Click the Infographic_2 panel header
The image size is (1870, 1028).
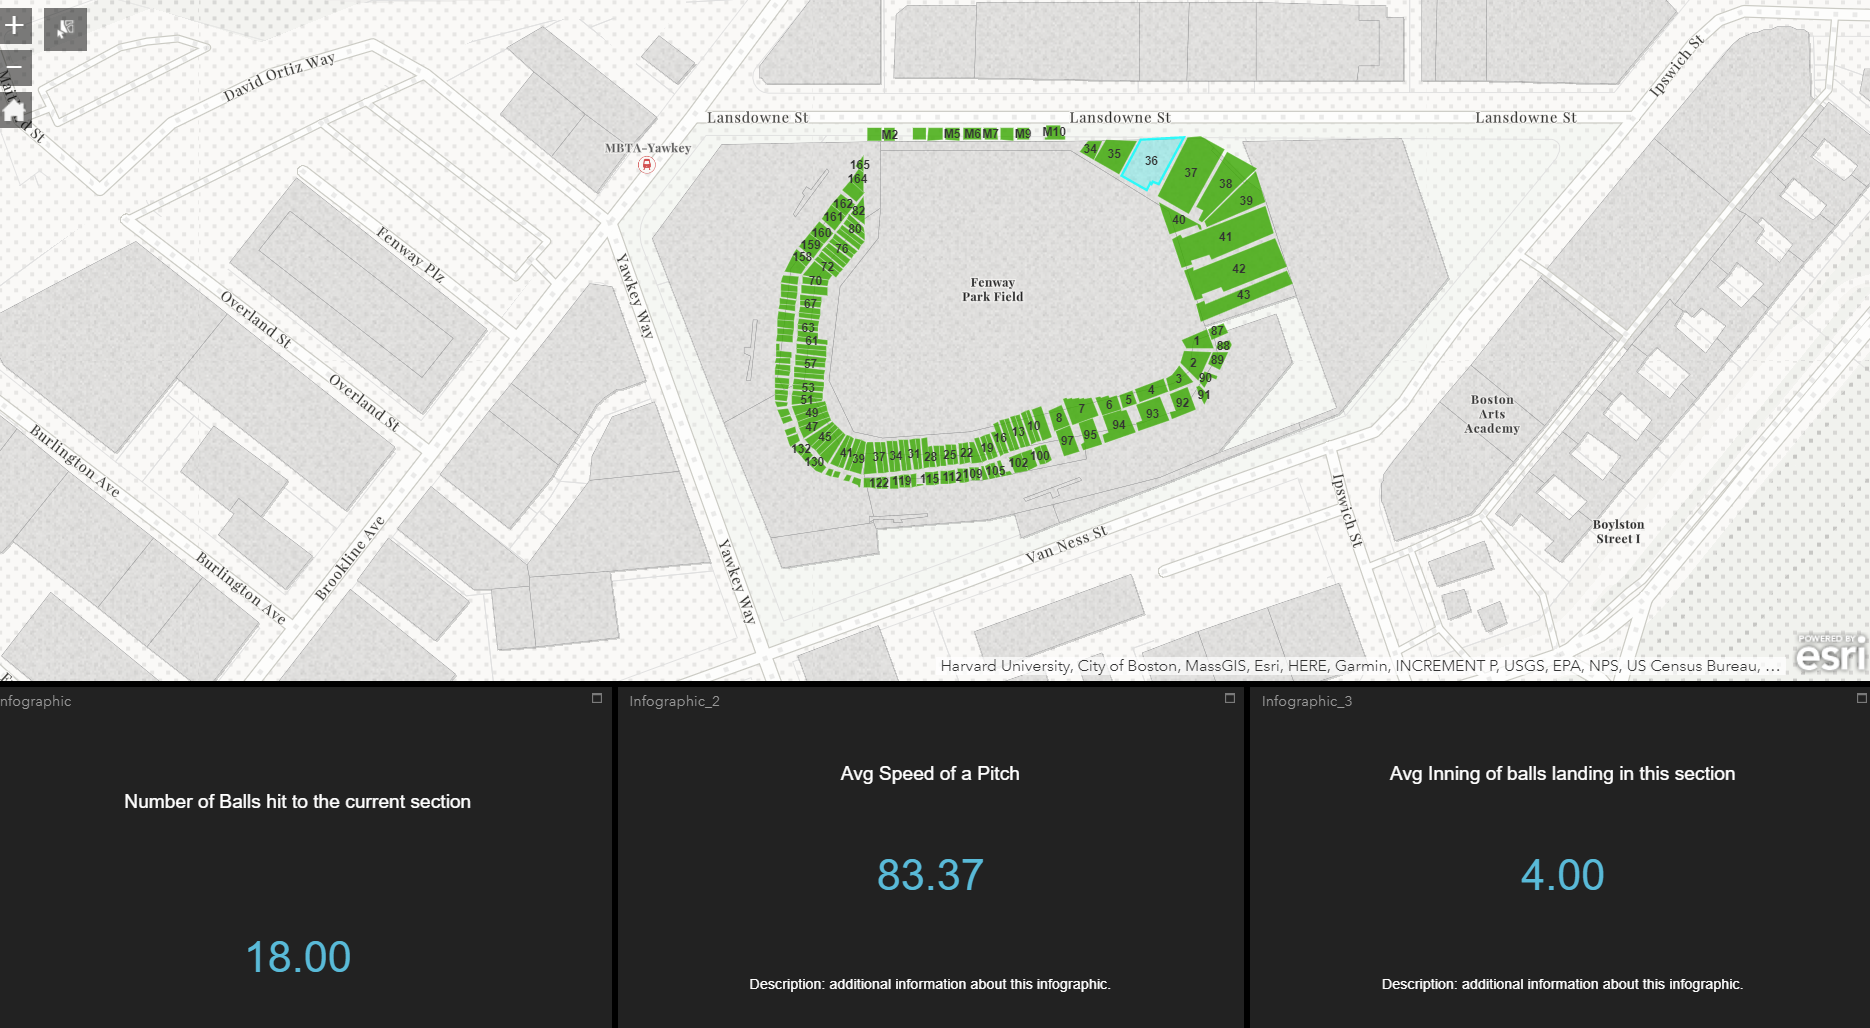[x=674, y=701]
